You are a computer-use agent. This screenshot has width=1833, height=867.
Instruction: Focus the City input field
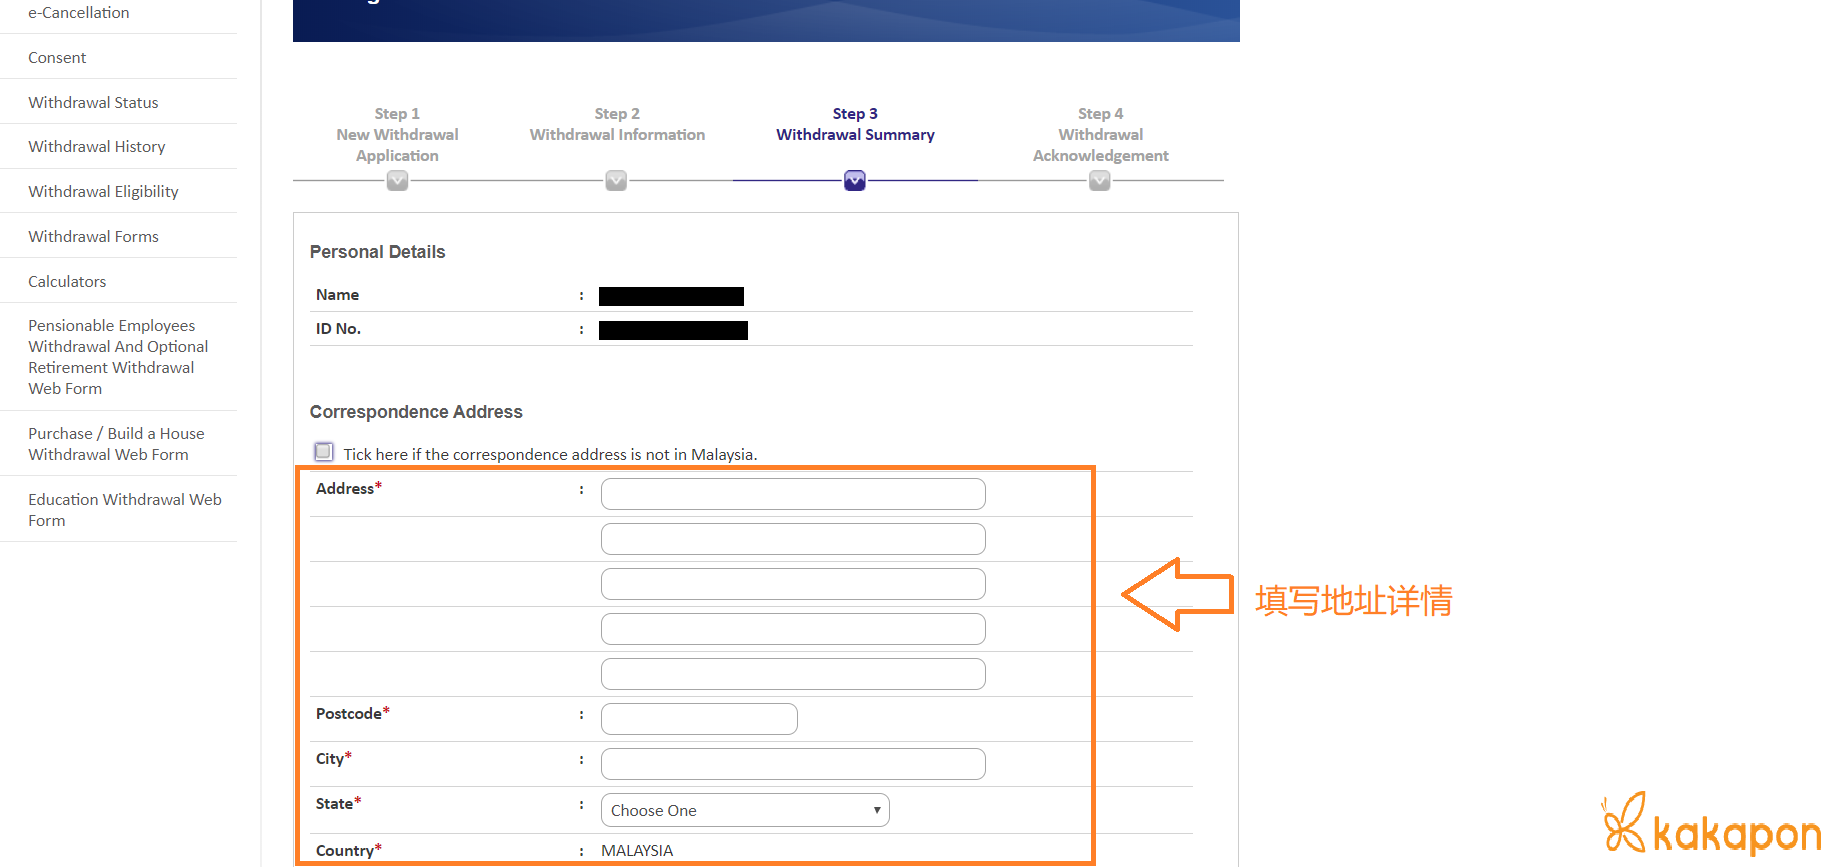point(793,764)
